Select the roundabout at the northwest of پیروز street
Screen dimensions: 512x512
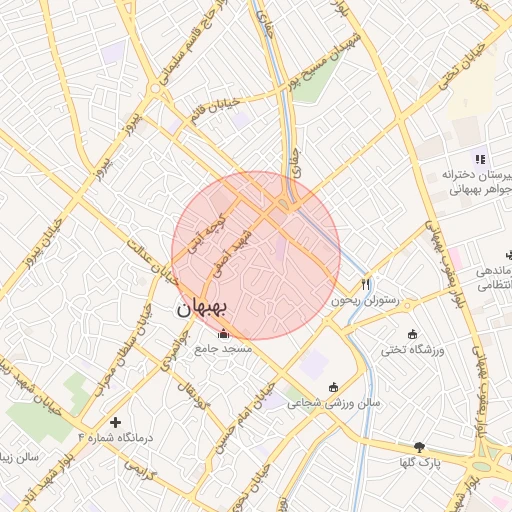[x=155, y=88]
